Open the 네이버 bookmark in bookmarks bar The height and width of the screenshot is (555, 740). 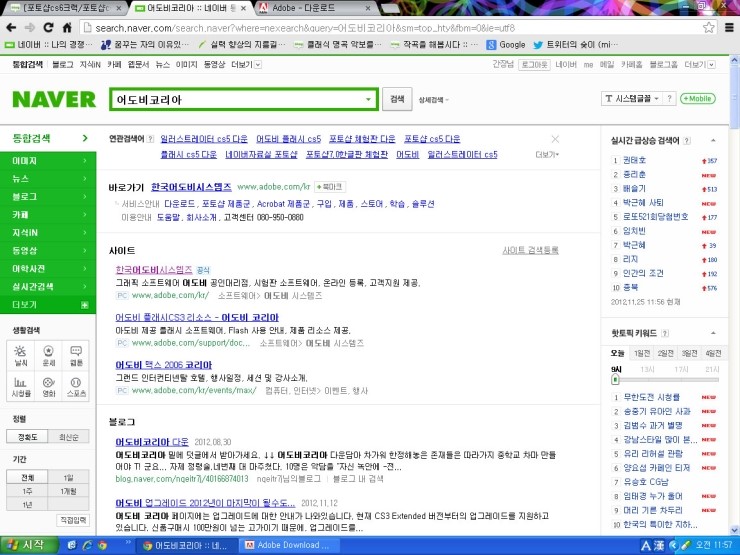[x=49, y=45]
